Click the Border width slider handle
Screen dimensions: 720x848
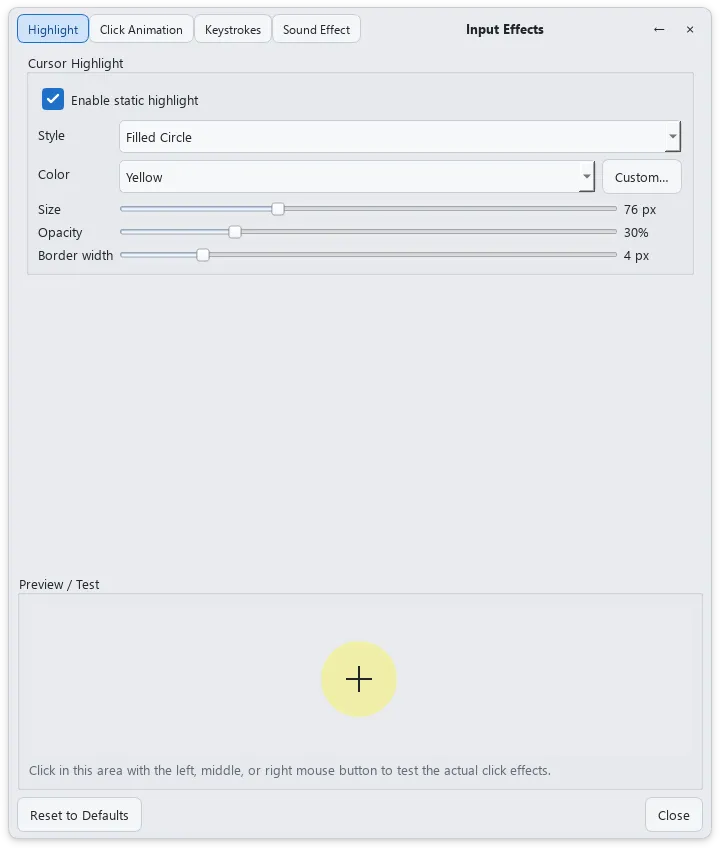click(x=202, y=255)
